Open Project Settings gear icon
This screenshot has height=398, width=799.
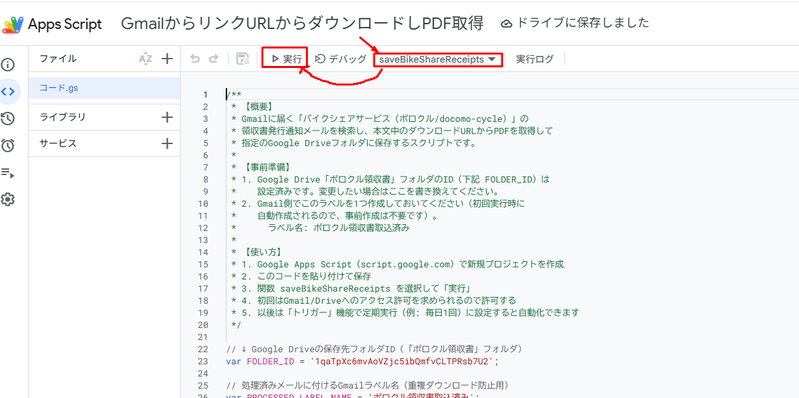(x=7, y=199)
